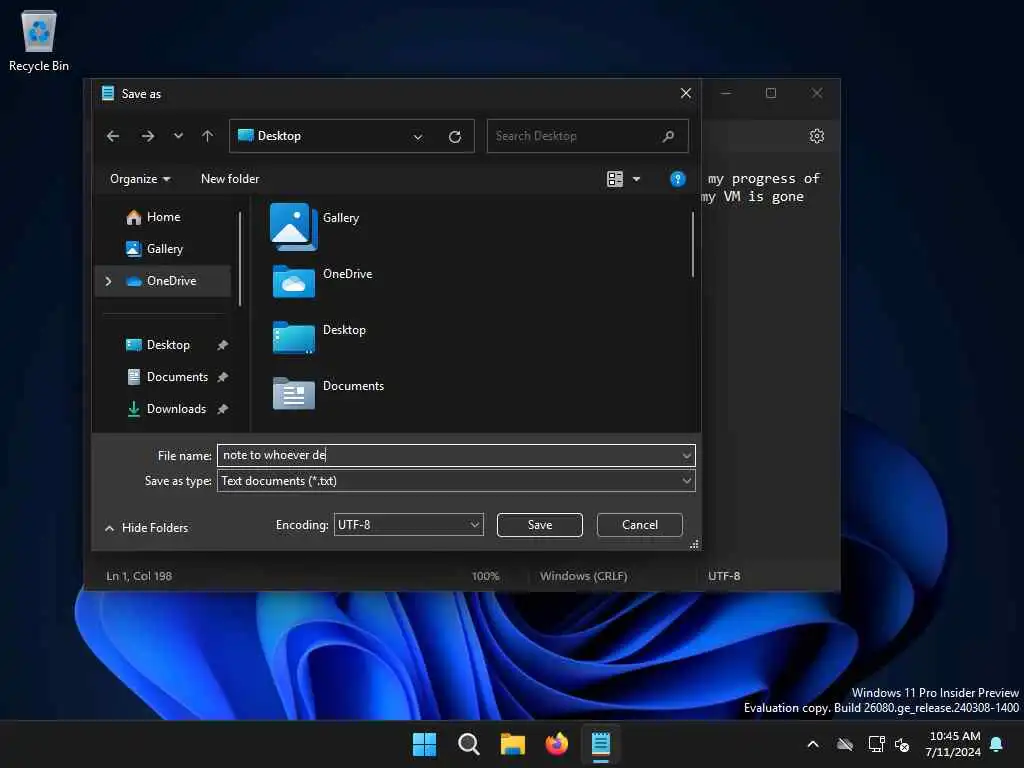Viewport: 1024px width, 768px height.
Task: Click the pin icon next to Desktop
Action: point(223,345)
